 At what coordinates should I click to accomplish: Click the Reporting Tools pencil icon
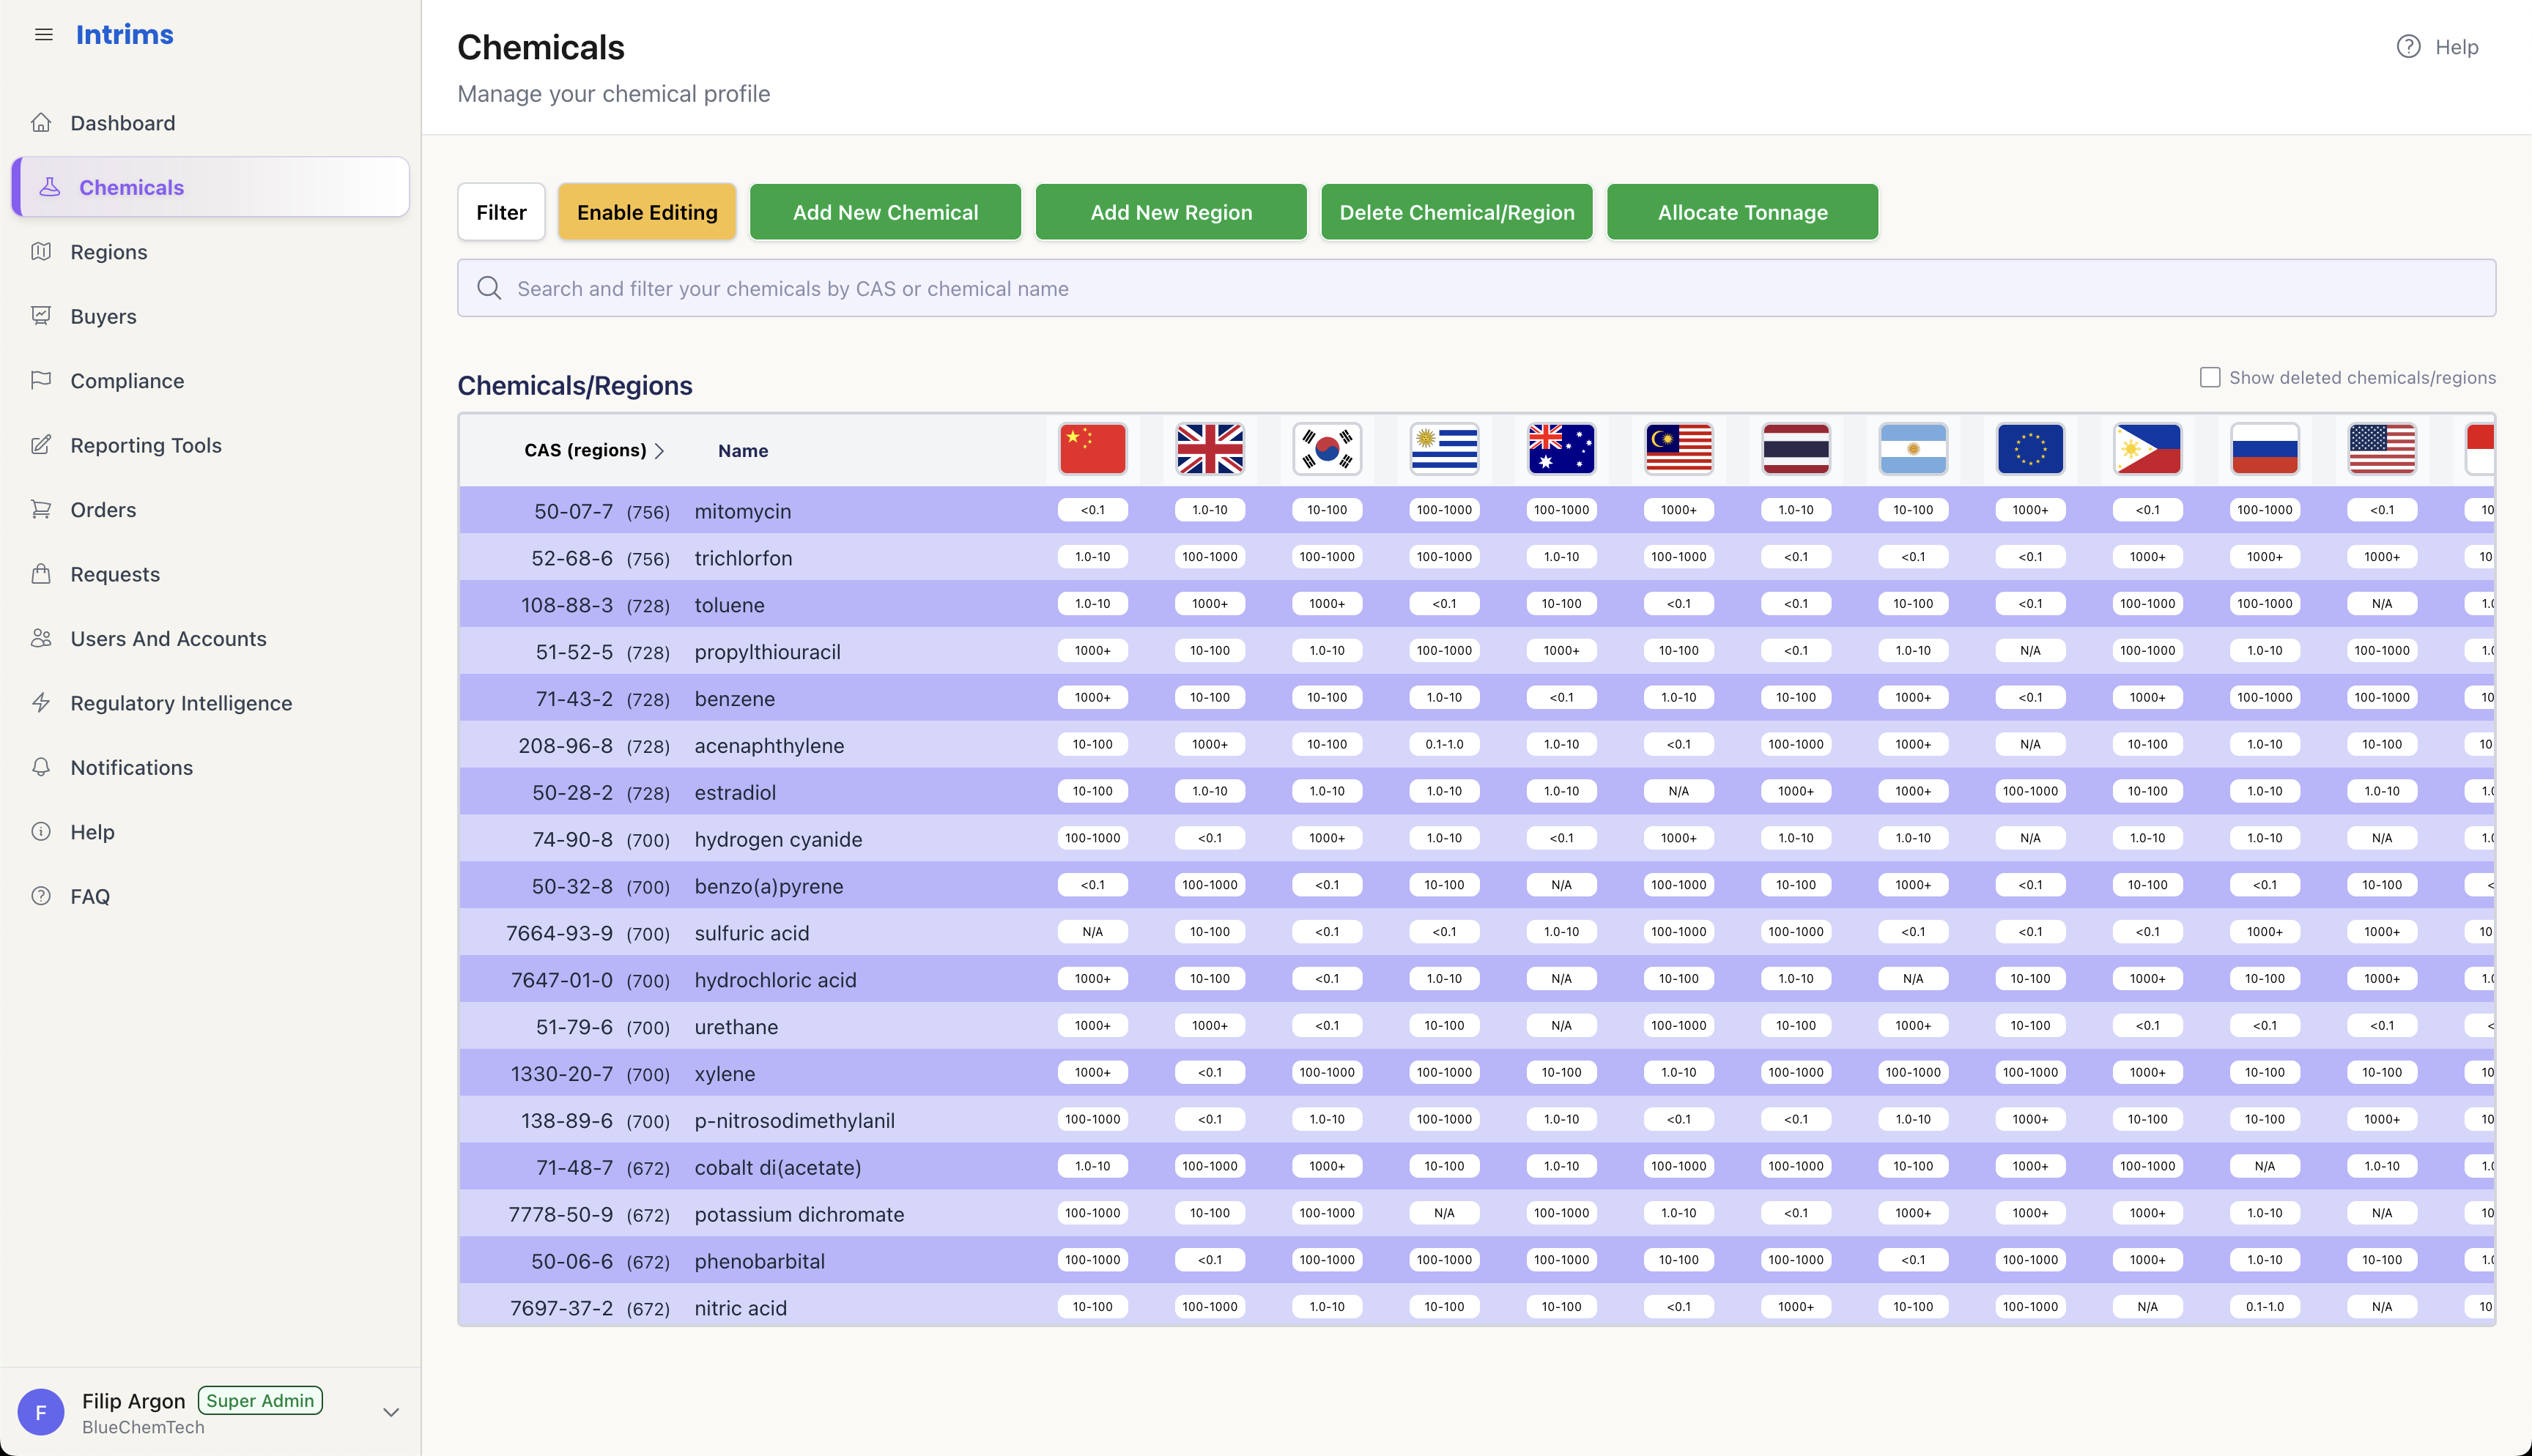(41, 445)
